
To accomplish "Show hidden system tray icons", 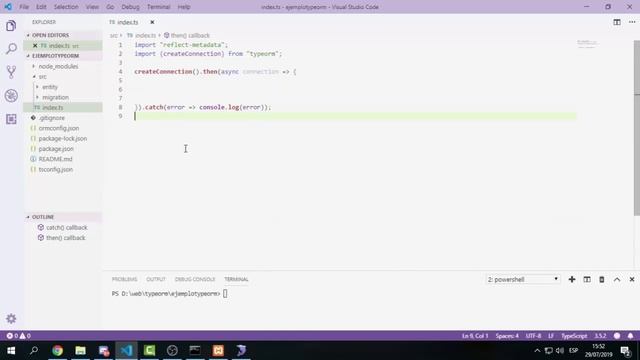I will pyautogui.click(x=537, y=351).
